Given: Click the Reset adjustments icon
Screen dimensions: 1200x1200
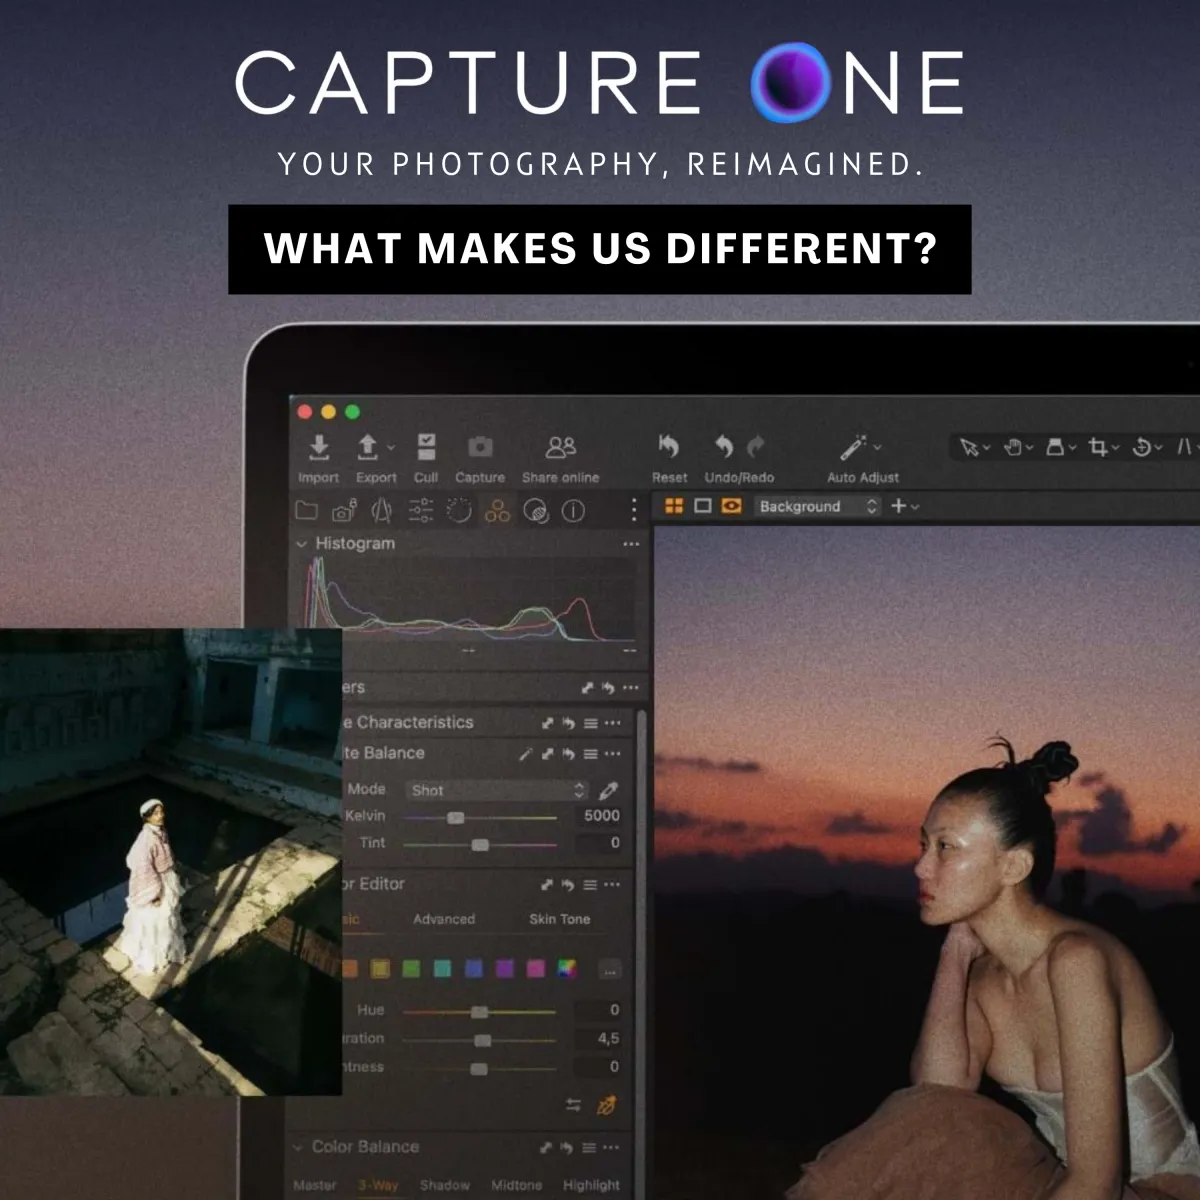Looking at the screenshot, I should 669,446.
